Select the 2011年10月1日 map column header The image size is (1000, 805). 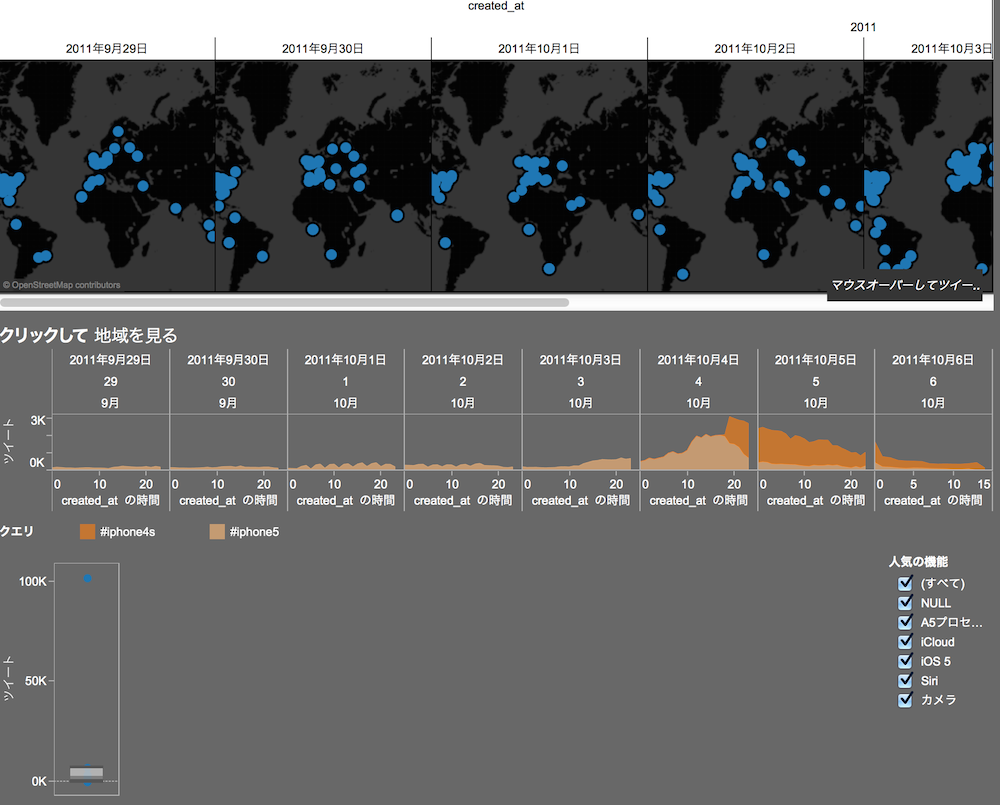click(538, 48)
